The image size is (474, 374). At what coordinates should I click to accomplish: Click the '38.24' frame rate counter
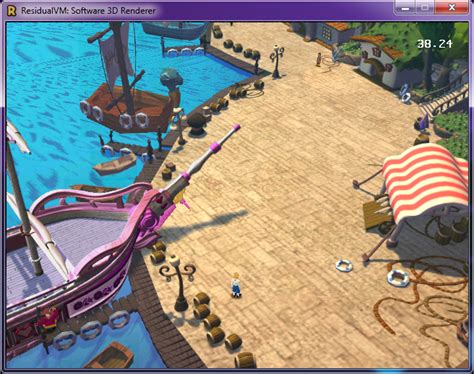[x=435, y=44]
